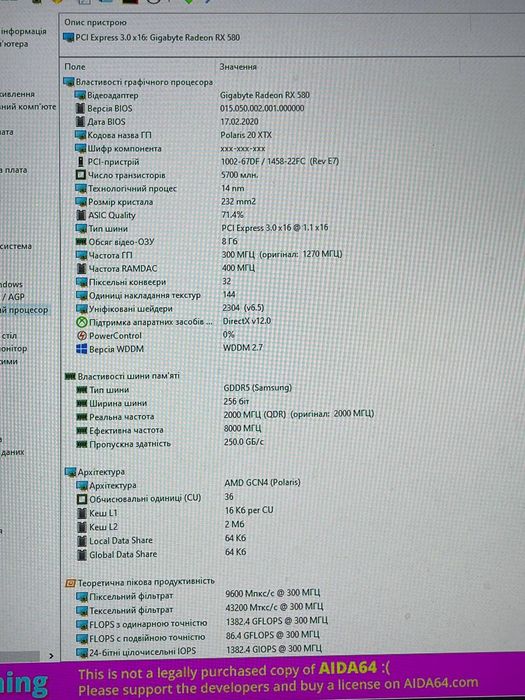Screen dimensions: 525x700
Task: Click the icon beside Розмір кристала
Action: pos(81,202)
